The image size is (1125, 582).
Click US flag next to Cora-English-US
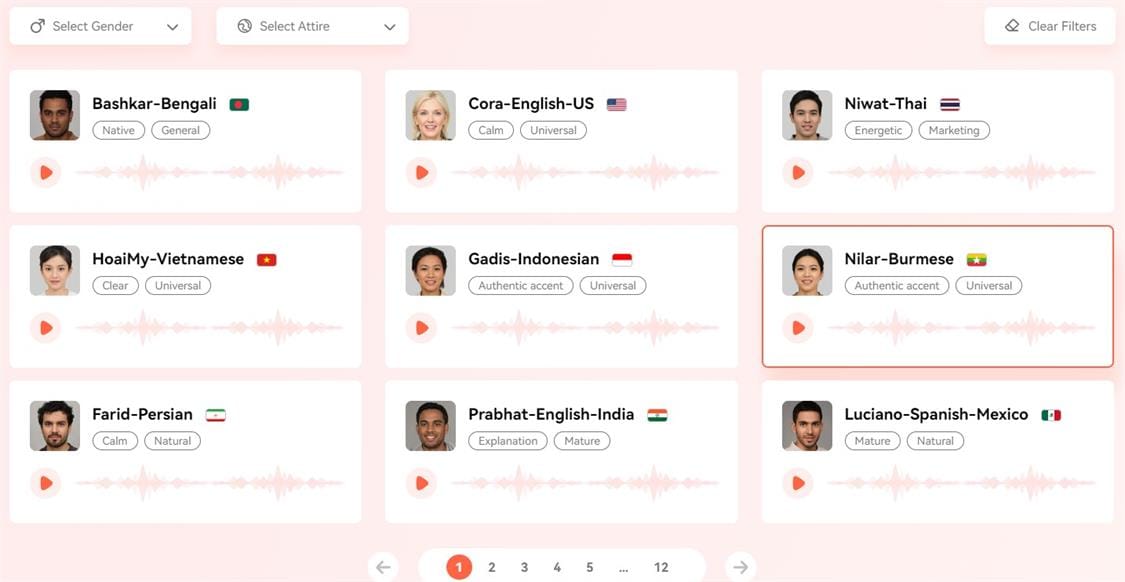616,105
